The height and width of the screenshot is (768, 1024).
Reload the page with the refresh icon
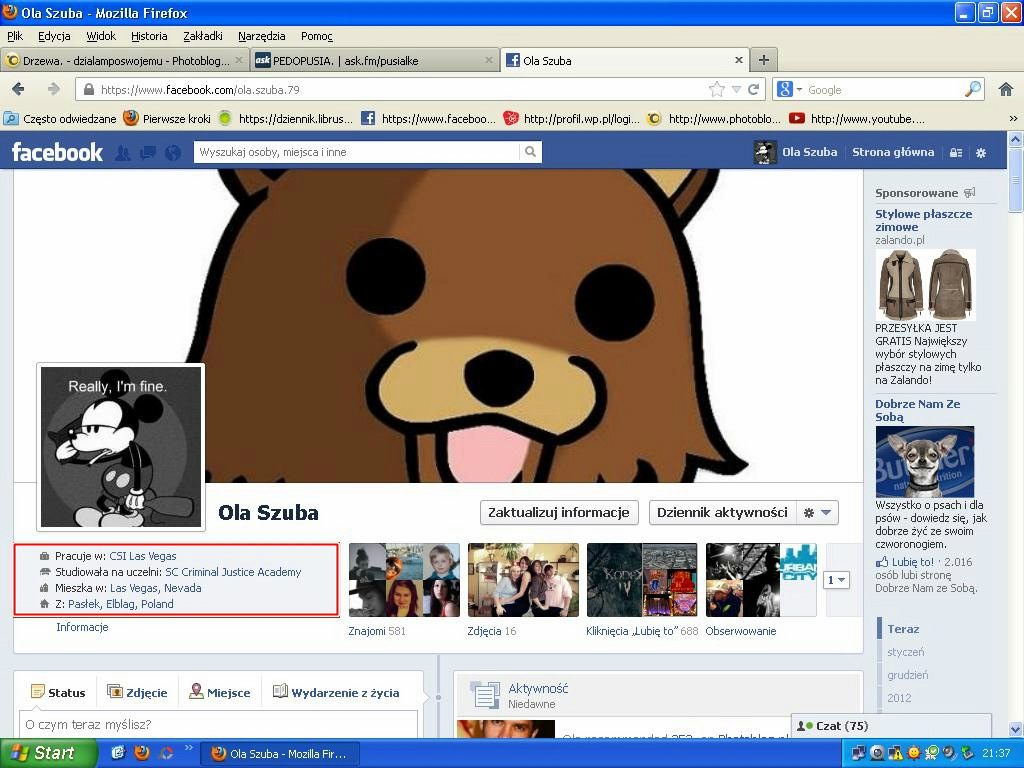(754, 89)
